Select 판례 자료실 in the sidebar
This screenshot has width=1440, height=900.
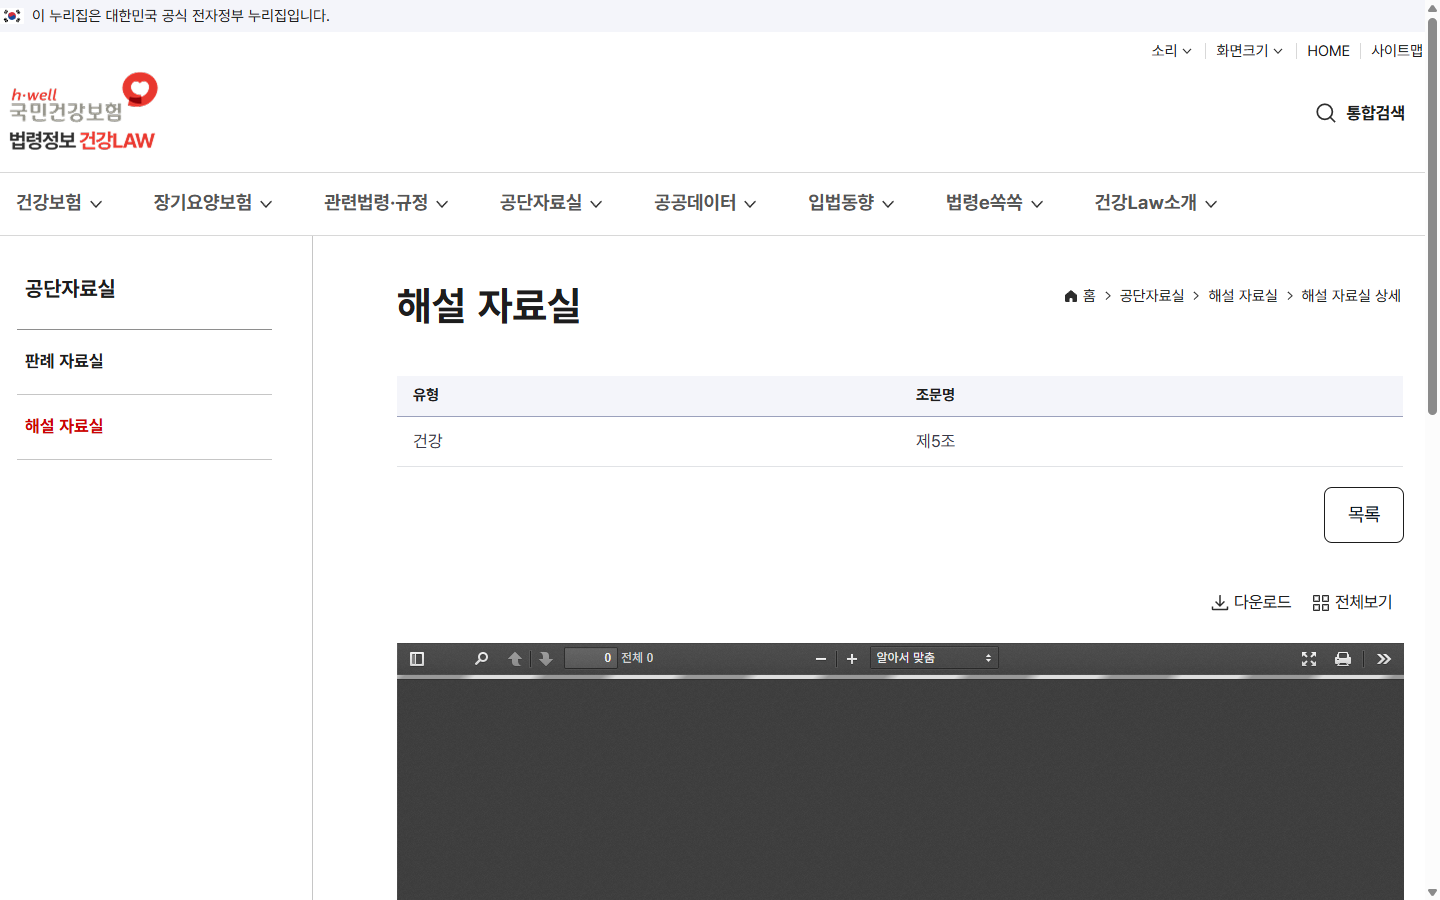click(64, 361)
